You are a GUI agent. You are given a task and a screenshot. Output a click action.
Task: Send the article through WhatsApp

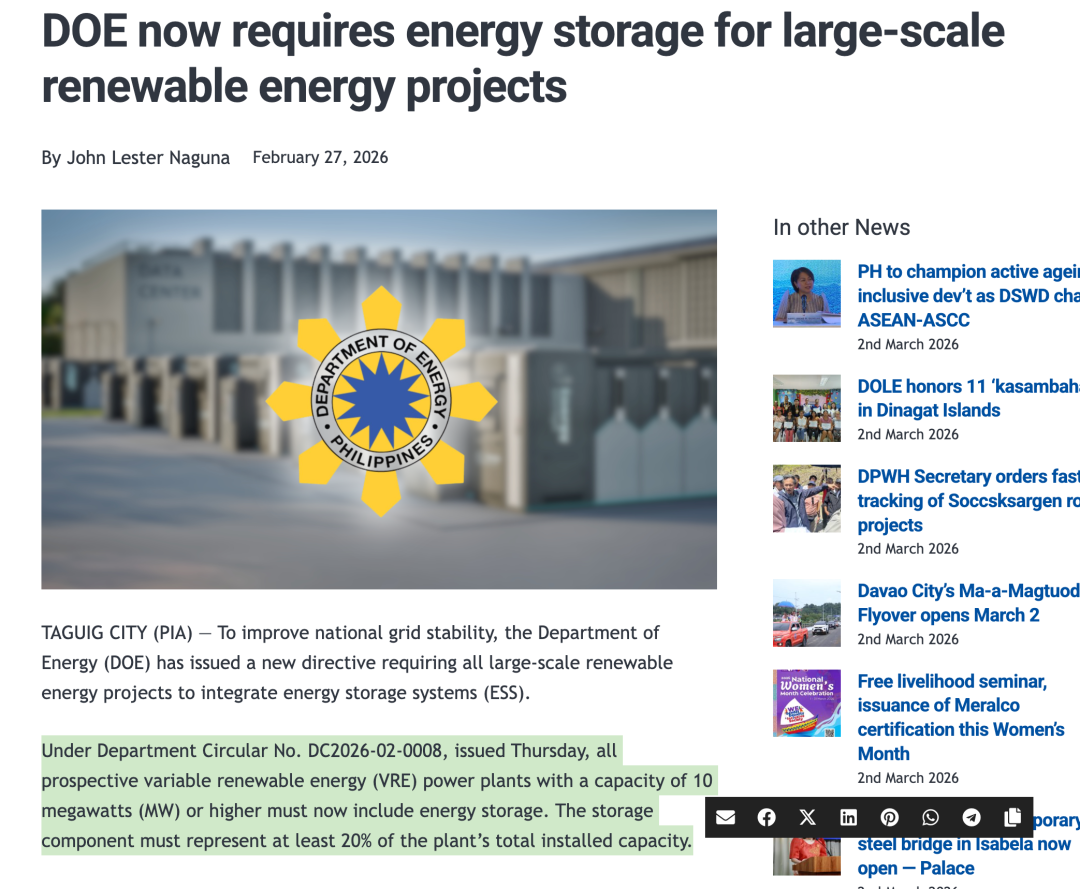click(931, 817)
